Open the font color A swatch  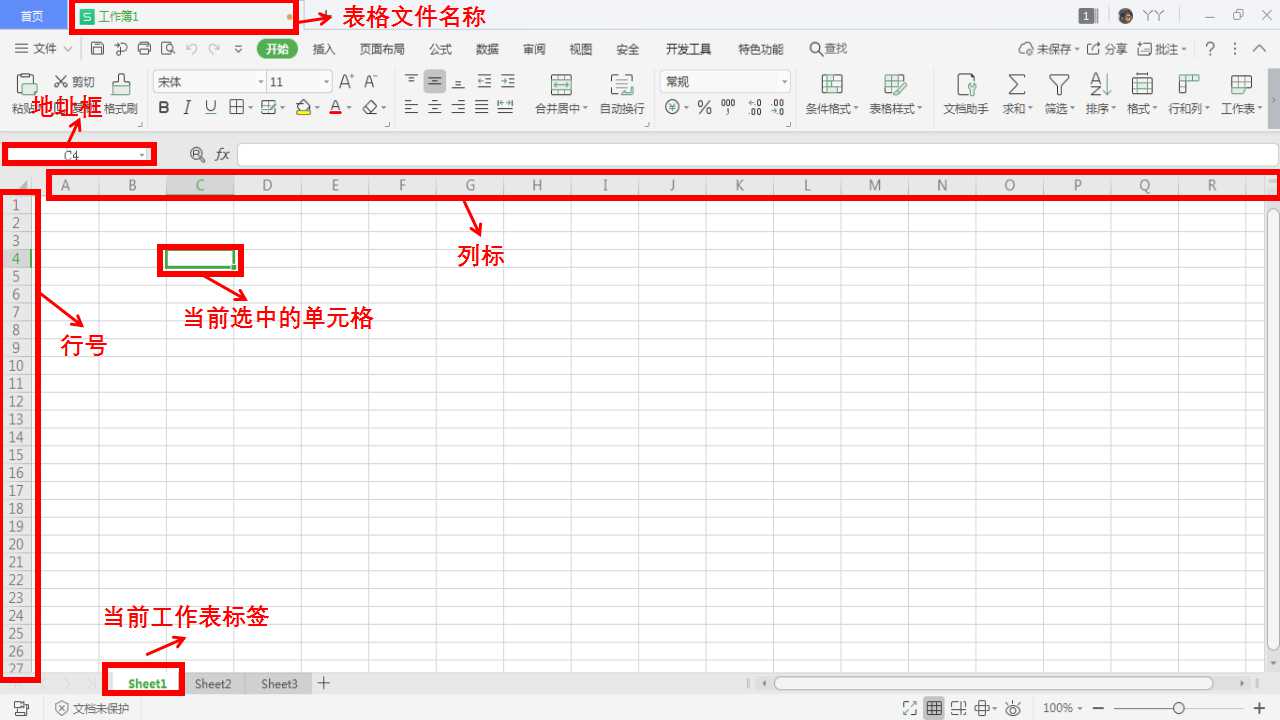click(335, 107)
